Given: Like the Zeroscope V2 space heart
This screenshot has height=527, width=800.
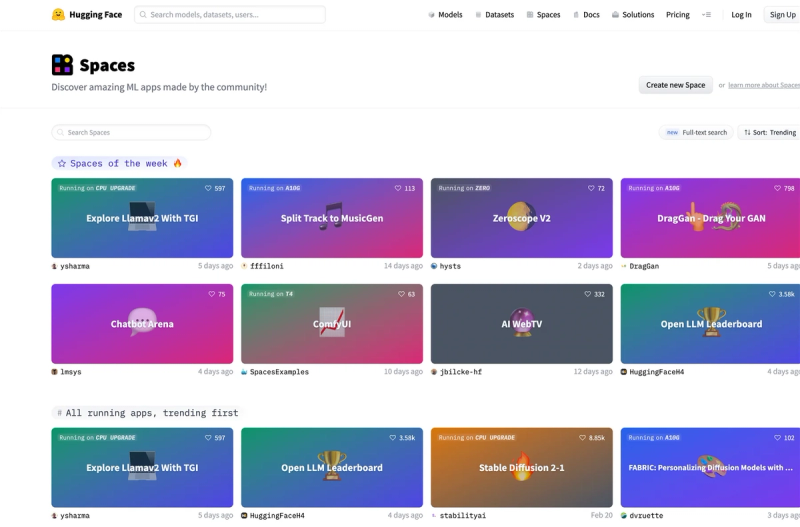Looking at the screenshot, I should (591, 188).
